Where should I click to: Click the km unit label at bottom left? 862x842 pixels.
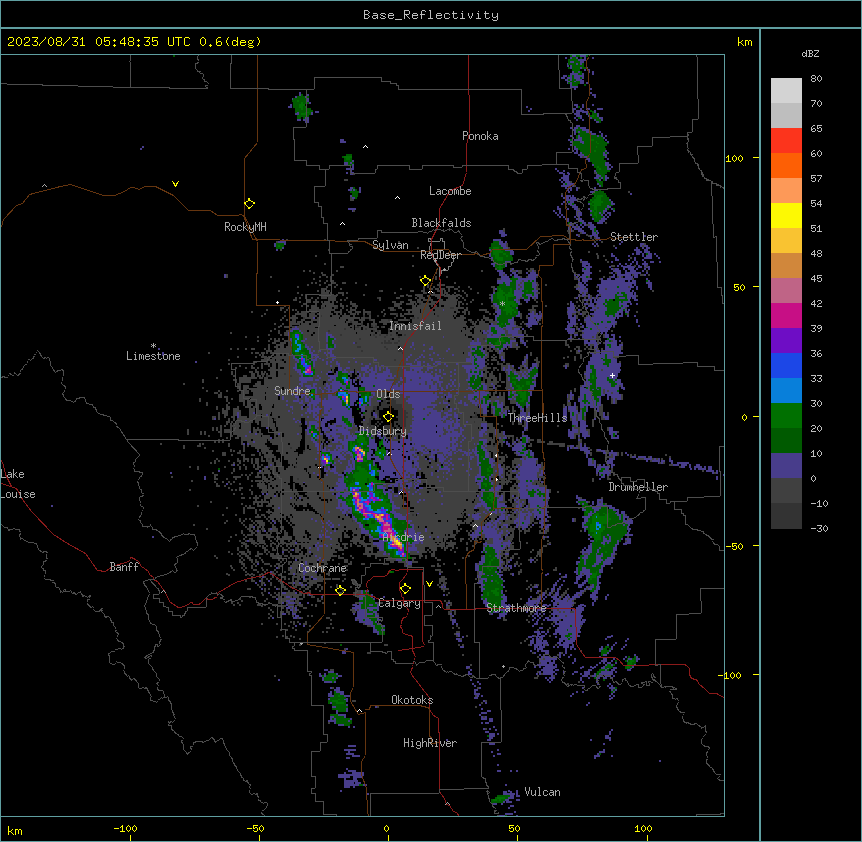tap(15, 831)
